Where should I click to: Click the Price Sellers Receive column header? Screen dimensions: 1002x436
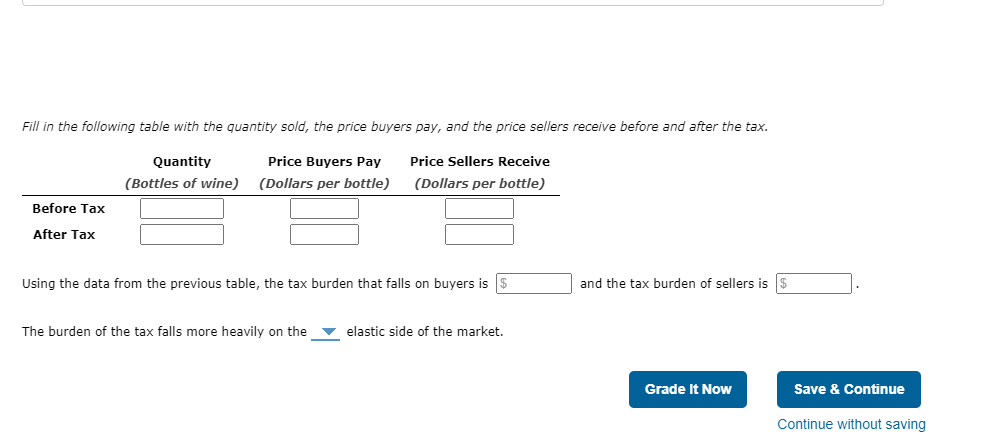point(480,162)
